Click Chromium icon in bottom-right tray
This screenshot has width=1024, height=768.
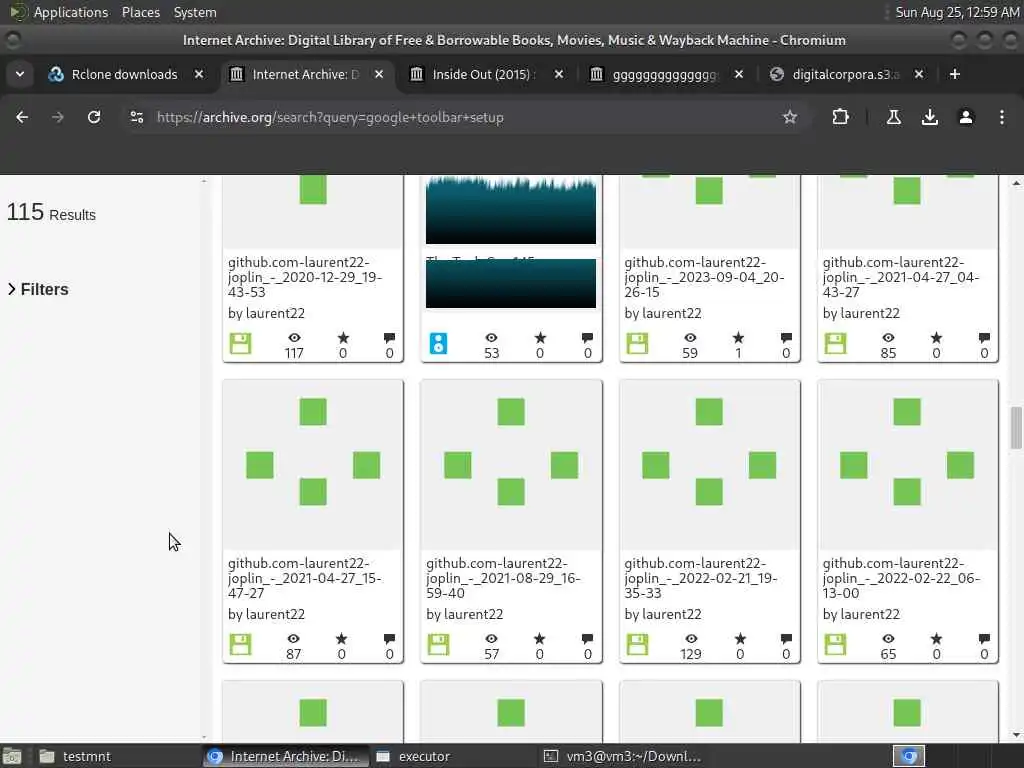coord(909,756)
